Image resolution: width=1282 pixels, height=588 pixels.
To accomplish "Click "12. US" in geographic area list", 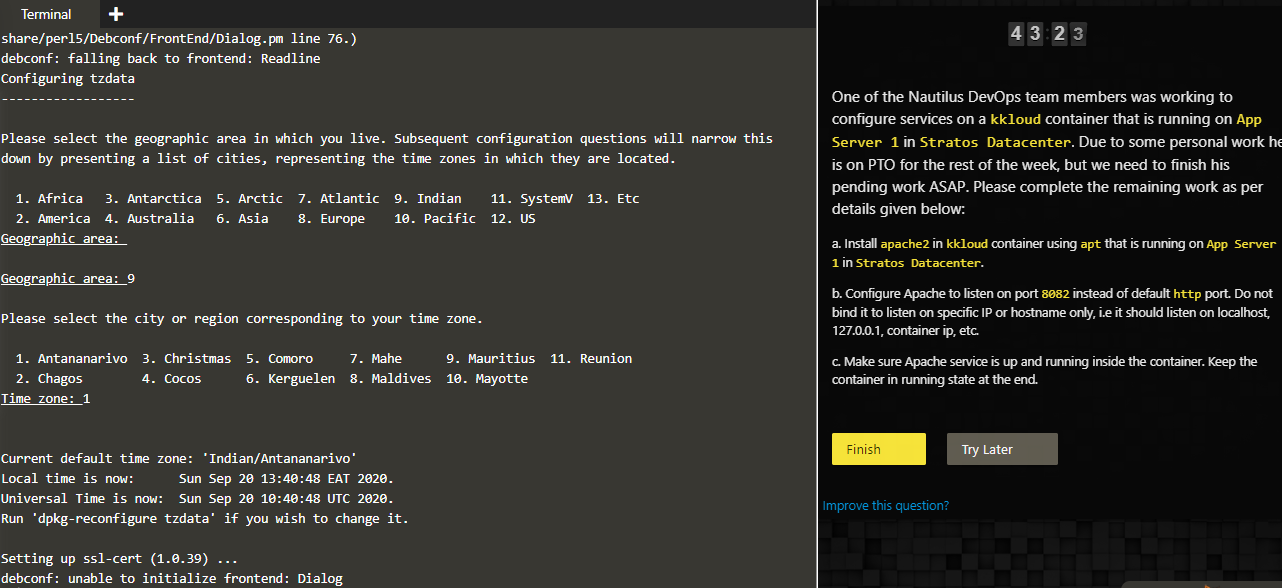I will [513, 219].
